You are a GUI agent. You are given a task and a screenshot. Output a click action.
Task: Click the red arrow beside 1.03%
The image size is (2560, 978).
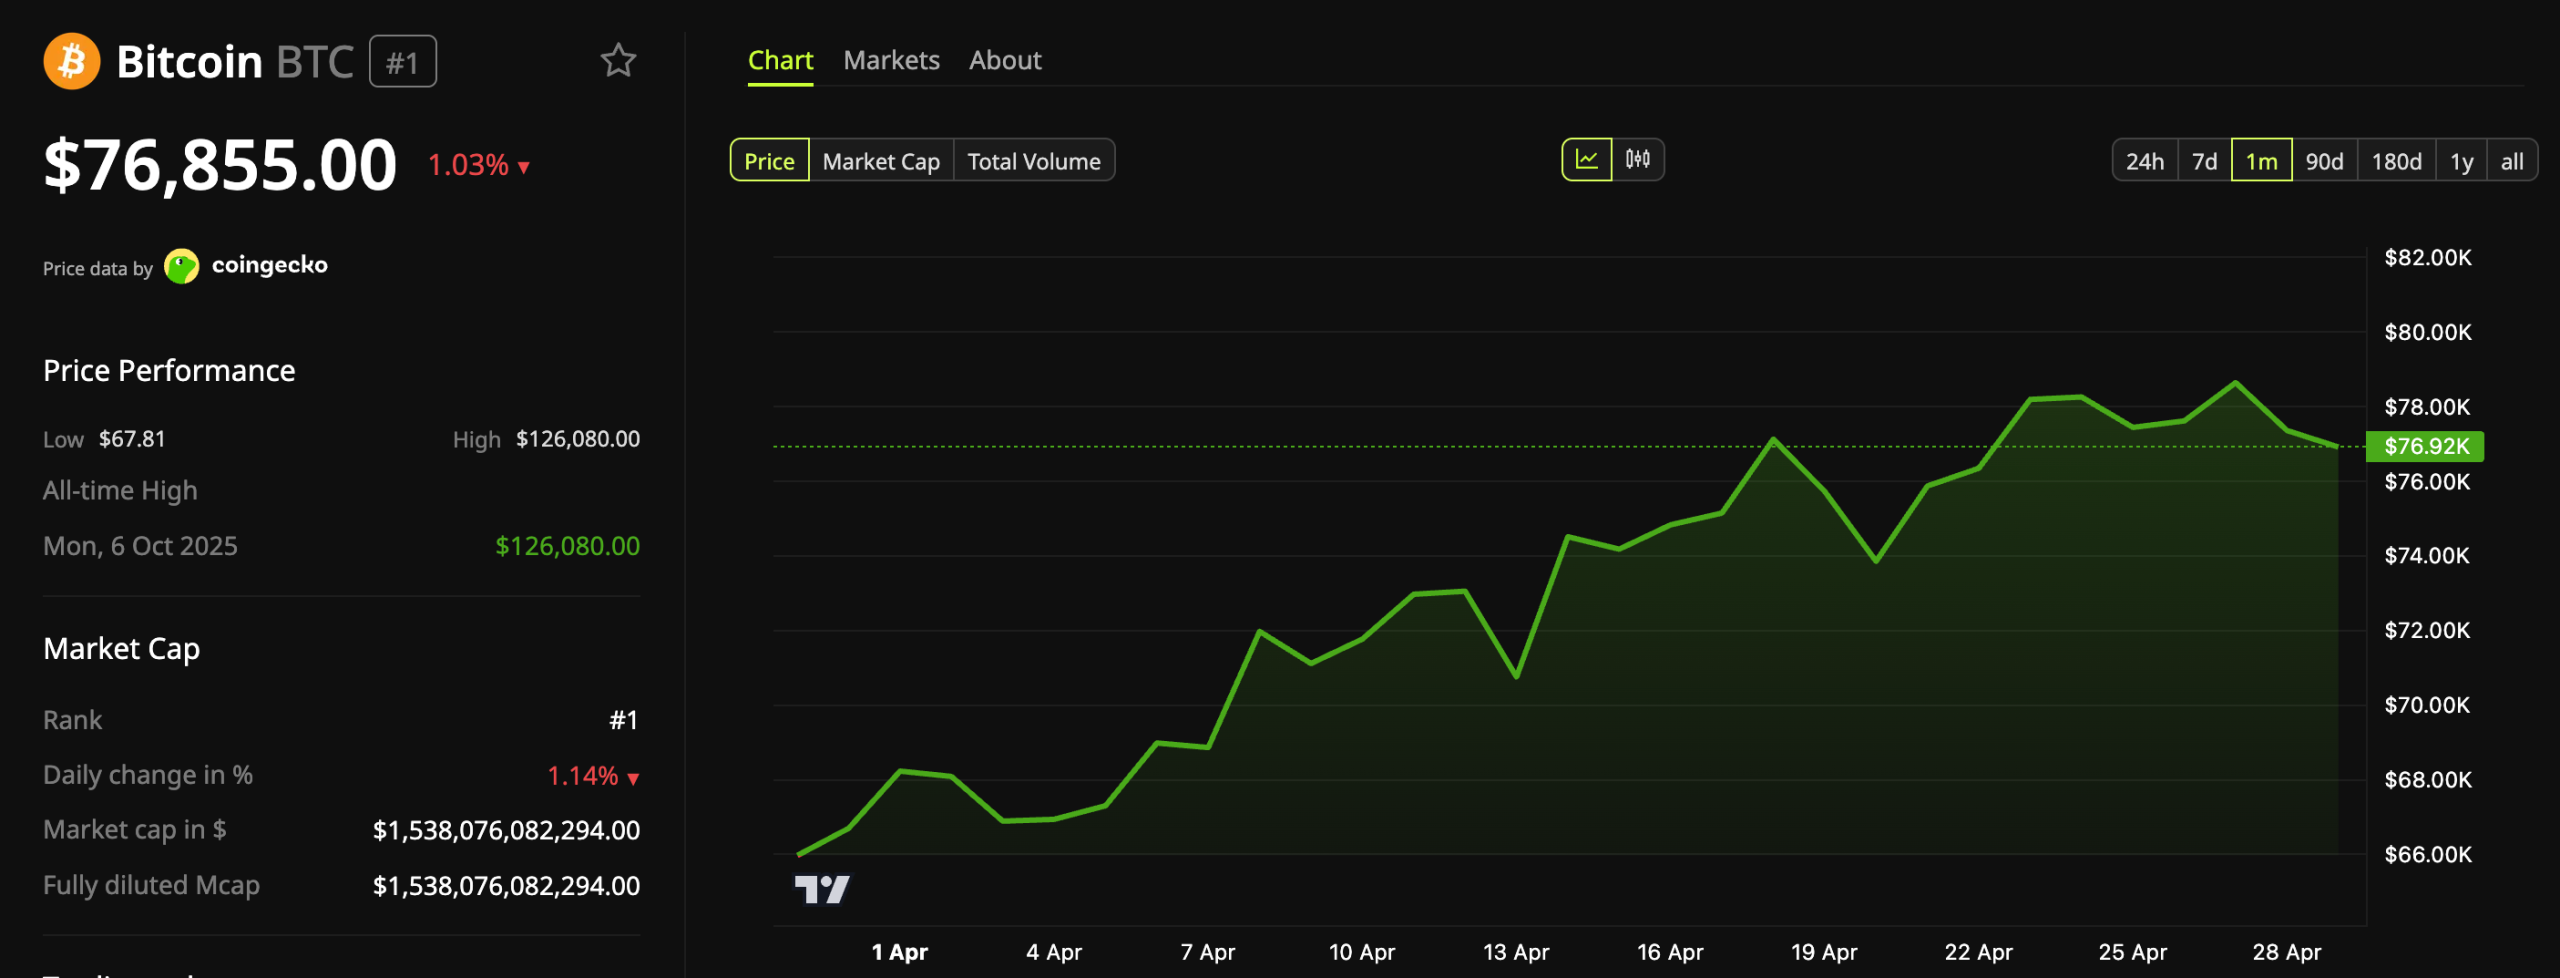coord(523,167)
